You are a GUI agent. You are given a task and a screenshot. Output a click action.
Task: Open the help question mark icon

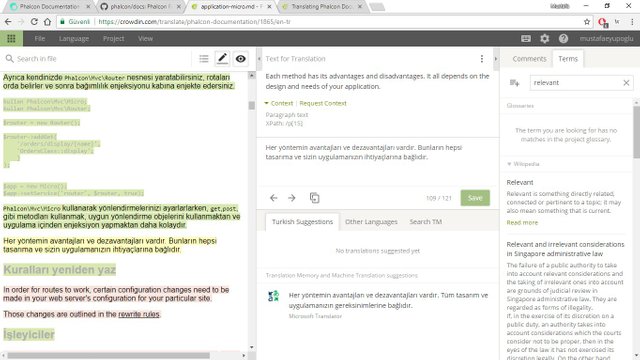(x=563, y=38)
